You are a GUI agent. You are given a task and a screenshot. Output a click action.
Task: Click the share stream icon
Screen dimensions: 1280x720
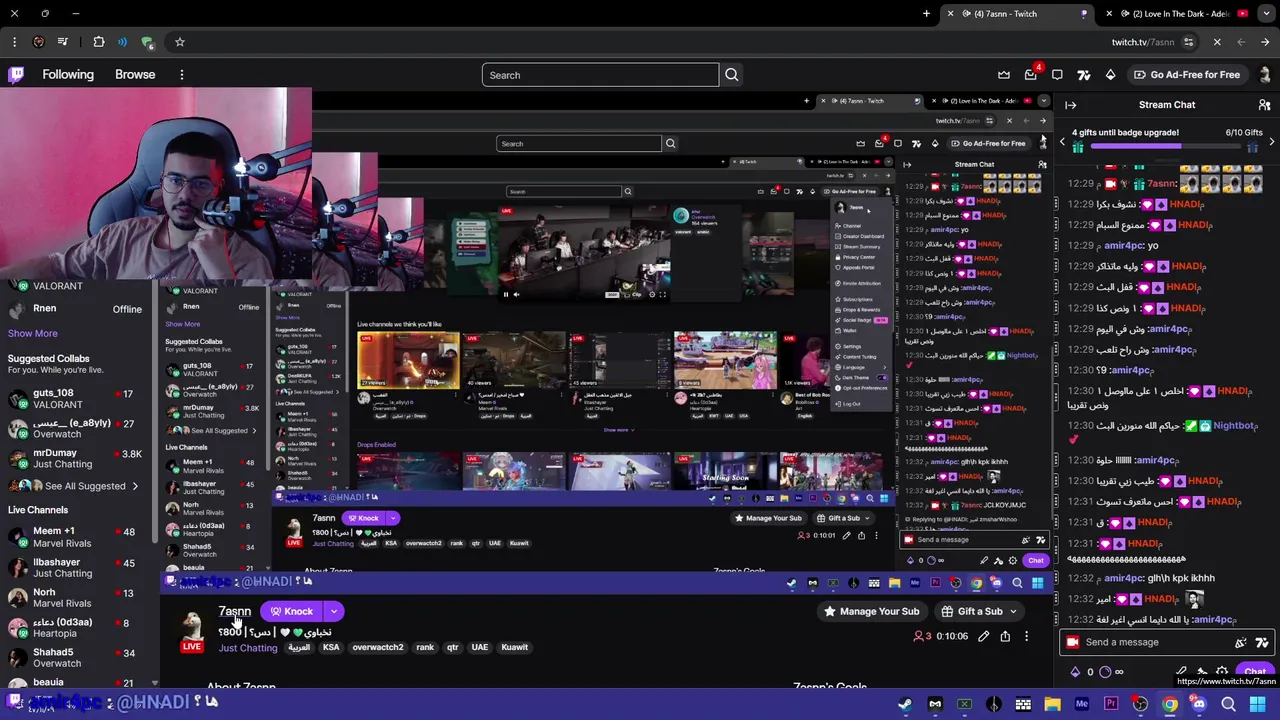pos(1005,636)
